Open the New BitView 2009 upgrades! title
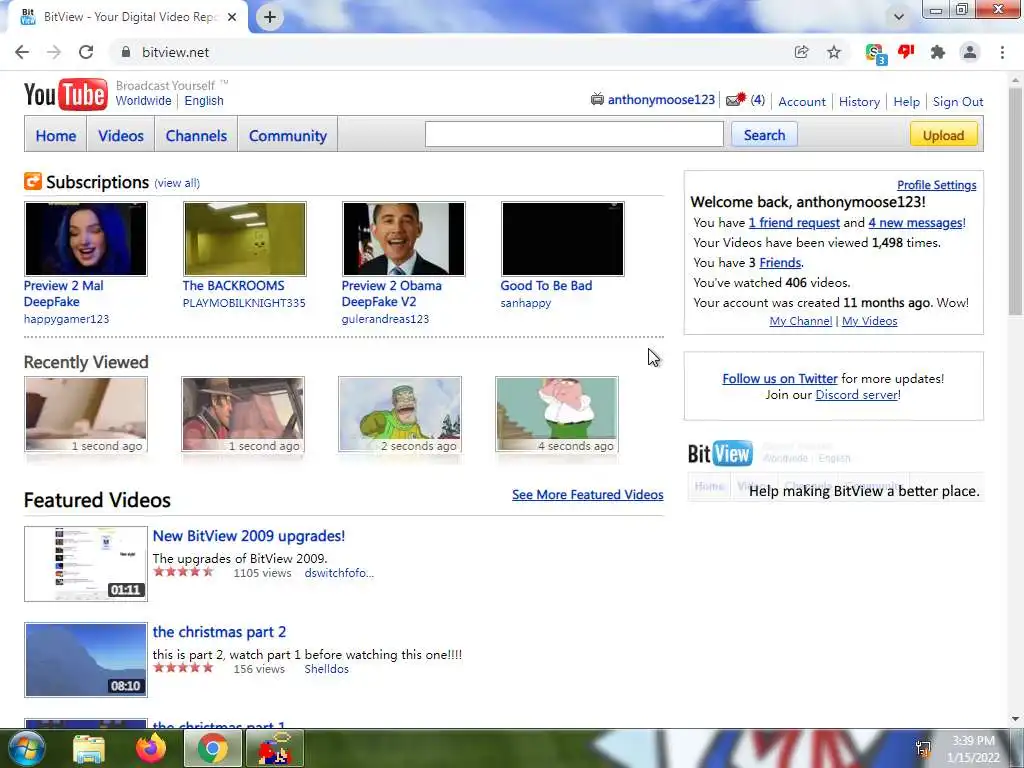Screen dimensions: 1024x768 (x=249, y=536)
